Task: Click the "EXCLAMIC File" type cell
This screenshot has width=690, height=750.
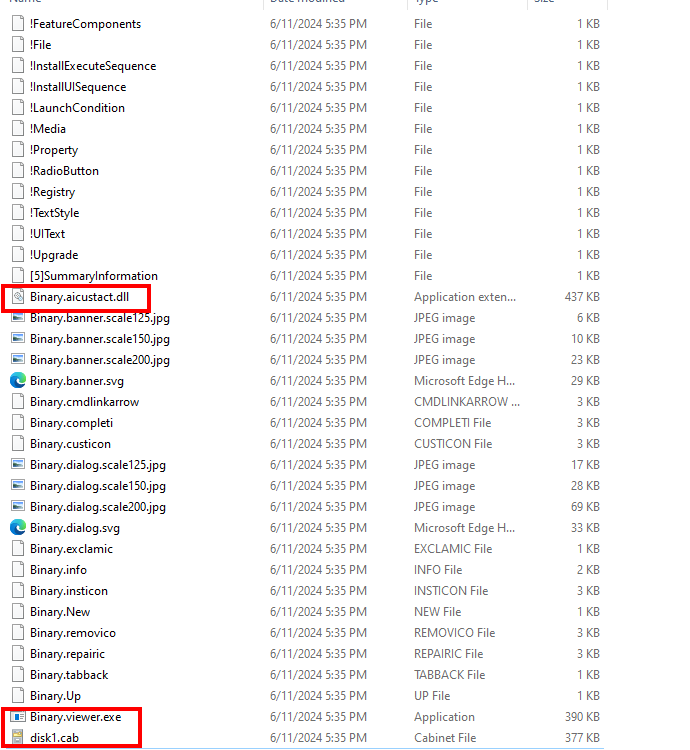Action: tap(453, 549)
